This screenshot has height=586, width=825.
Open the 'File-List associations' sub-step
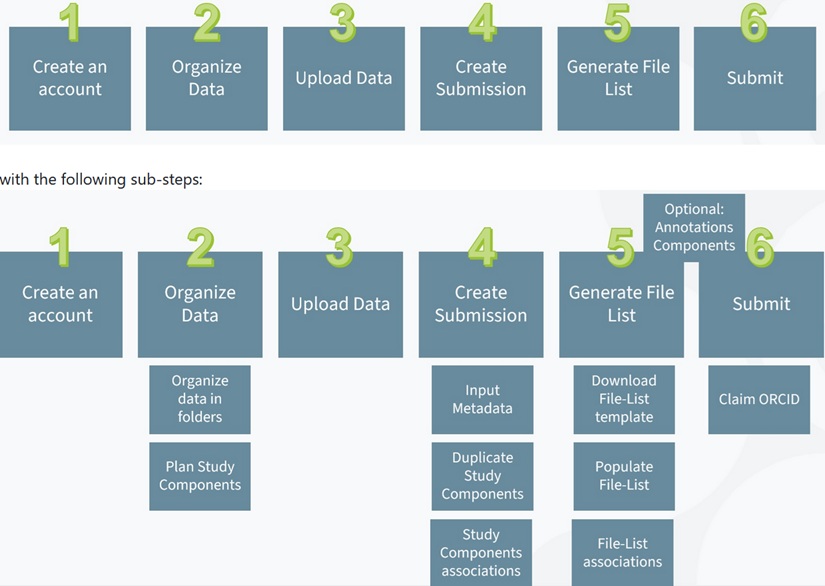coord(622,552)
